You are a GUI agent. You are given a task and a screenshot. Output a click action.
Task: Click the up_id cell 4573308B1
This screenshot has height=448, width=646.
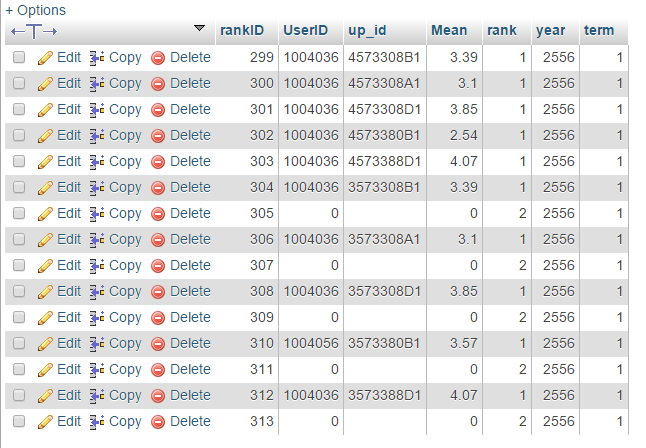point(384,57)
